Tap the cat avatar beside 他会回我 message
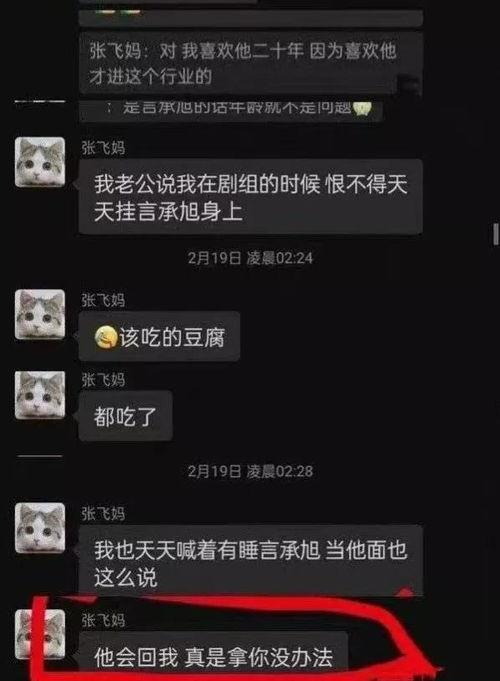500x681 pixels. [x=40, y=634]
